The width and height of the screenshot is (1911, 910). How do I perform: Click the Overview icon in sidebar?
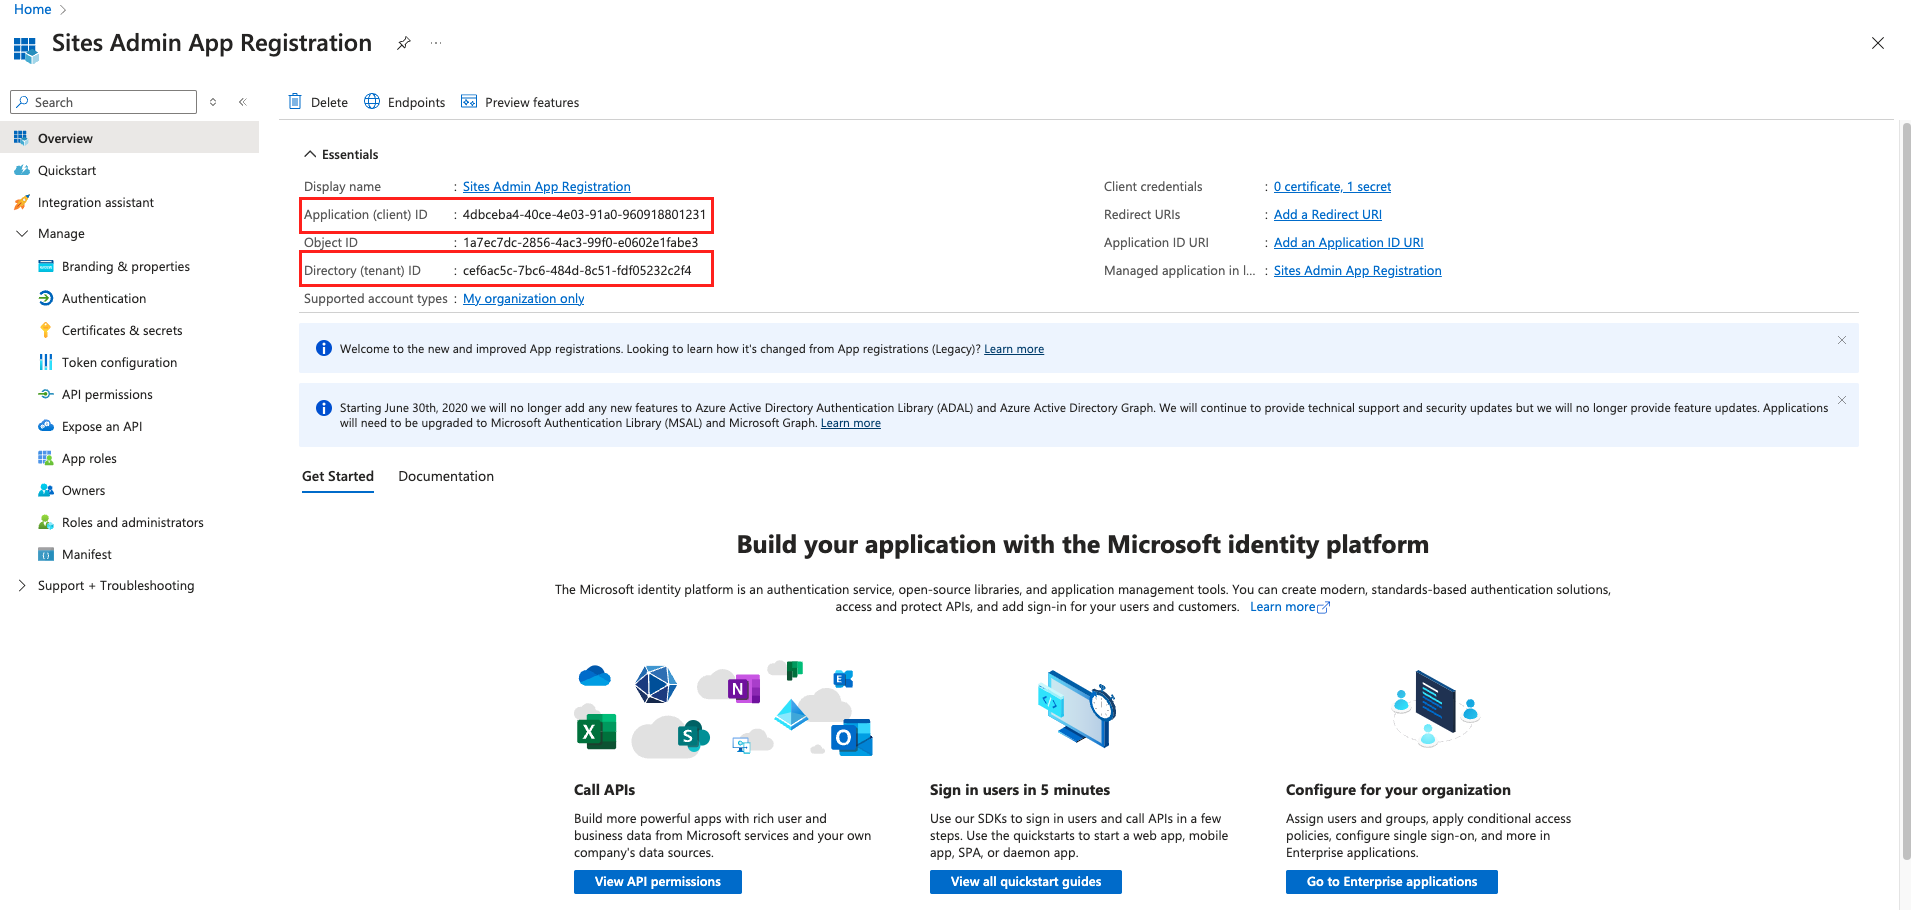tap(21, 138)
